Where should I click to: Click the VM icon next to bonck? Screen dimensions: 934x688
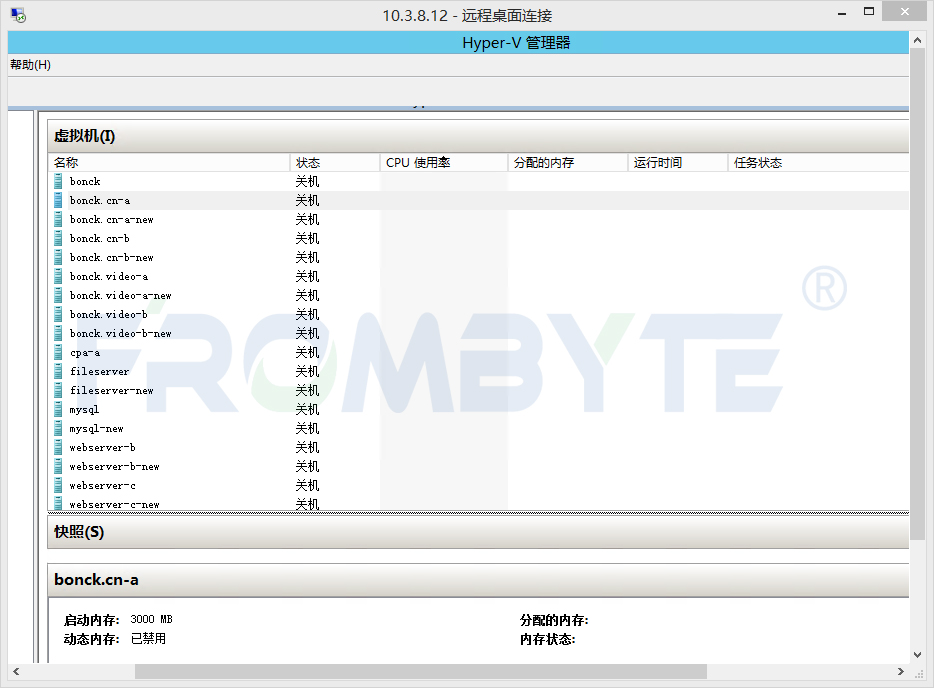point(59,182)
